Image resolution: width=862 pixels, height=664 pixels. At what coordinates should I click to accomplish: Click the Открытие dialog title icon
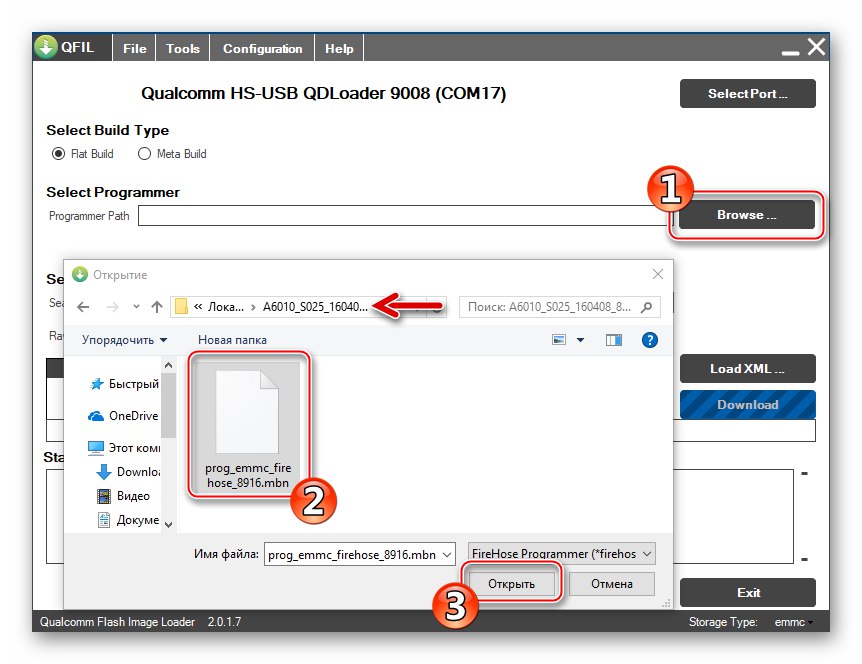pyautogui.click(x=80, y=274)
